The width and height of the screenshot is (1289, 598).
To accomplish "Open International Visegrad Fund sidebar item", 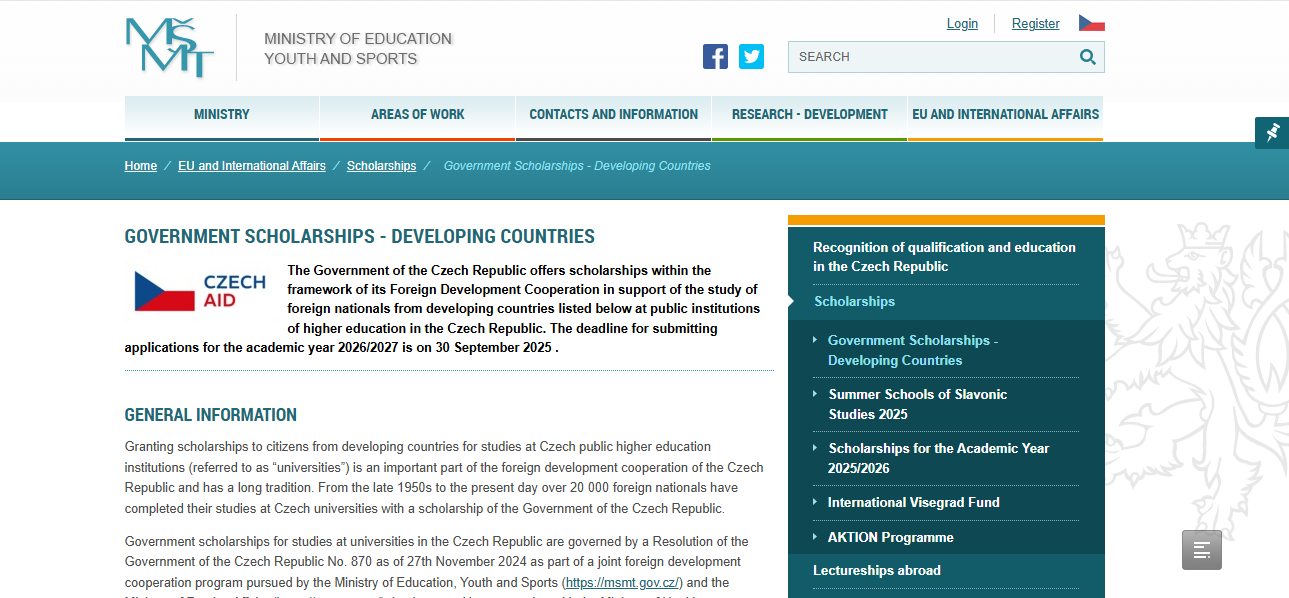I will click(x=913, y=502).
